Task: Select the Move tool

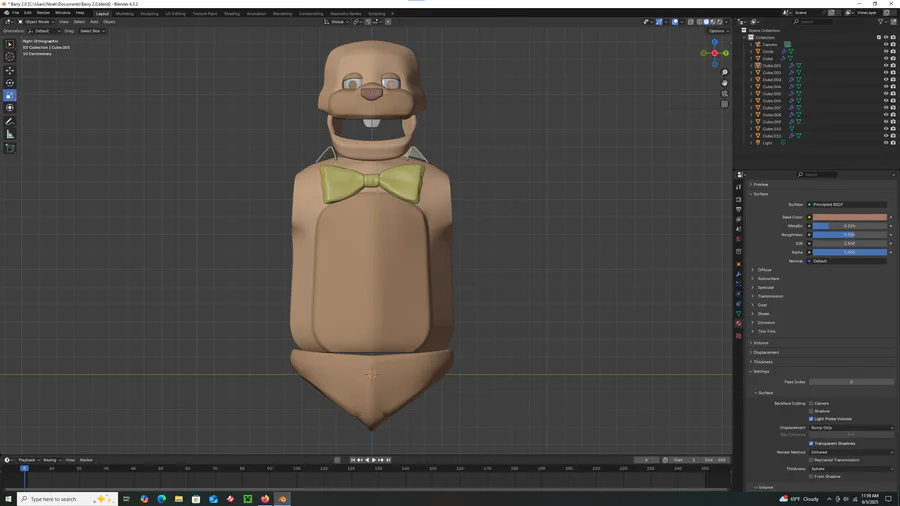Action: [x=10, y=71]
